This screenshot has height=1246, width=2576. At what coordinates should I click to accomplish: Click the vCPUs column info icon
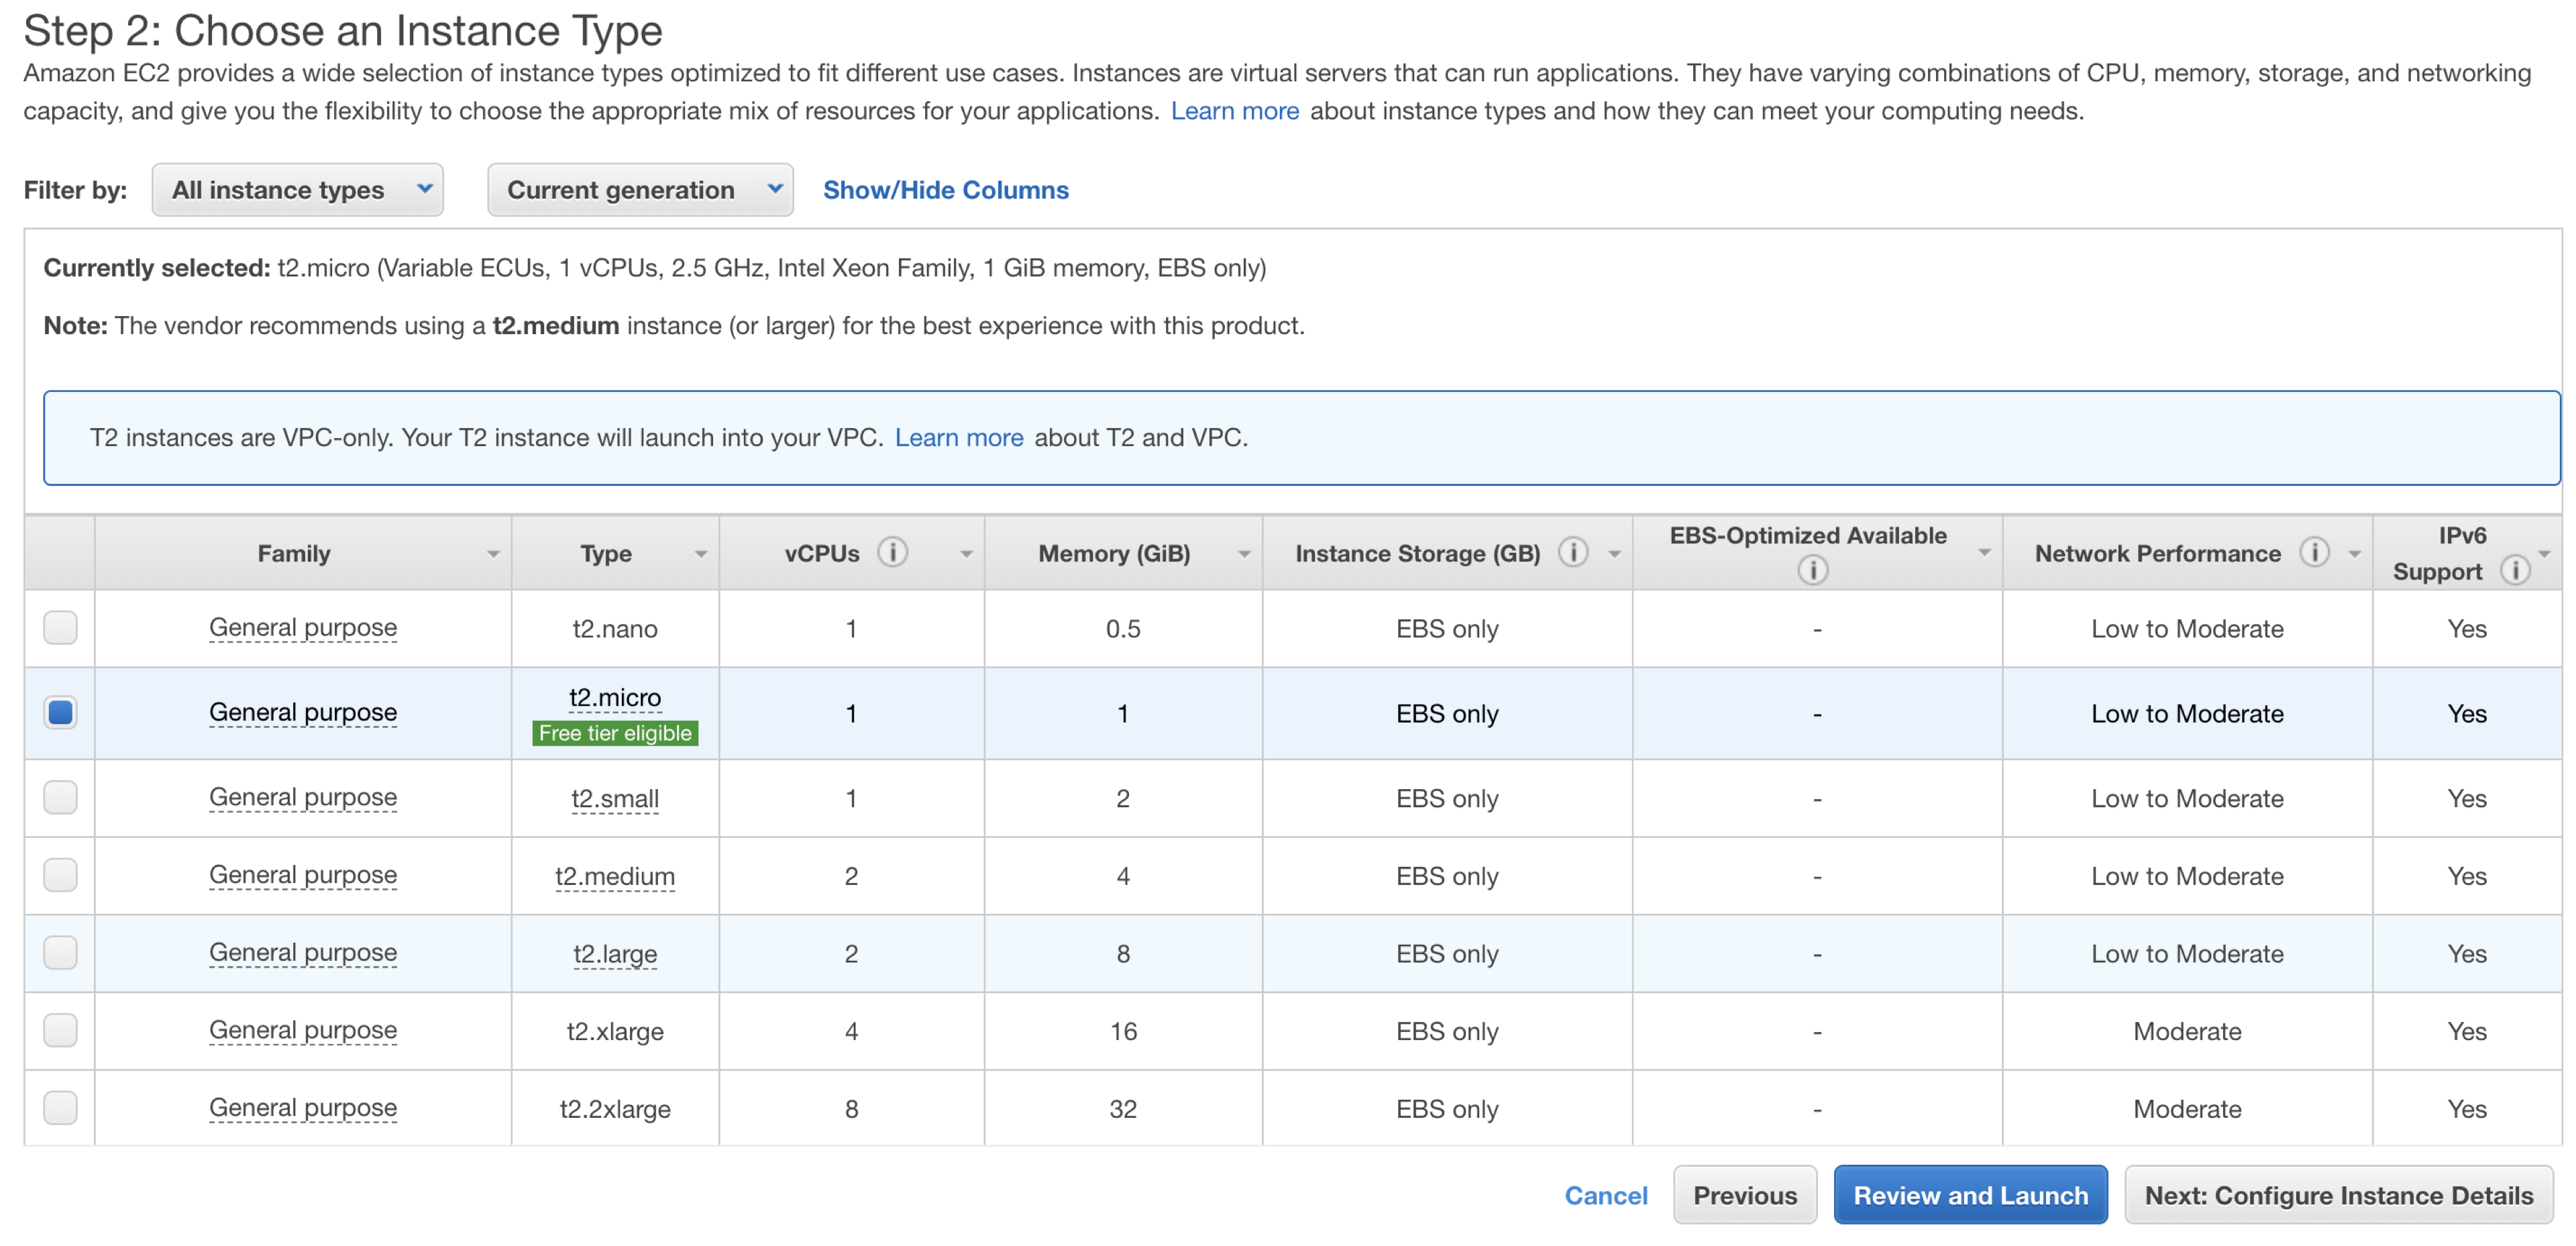(892, 552)
